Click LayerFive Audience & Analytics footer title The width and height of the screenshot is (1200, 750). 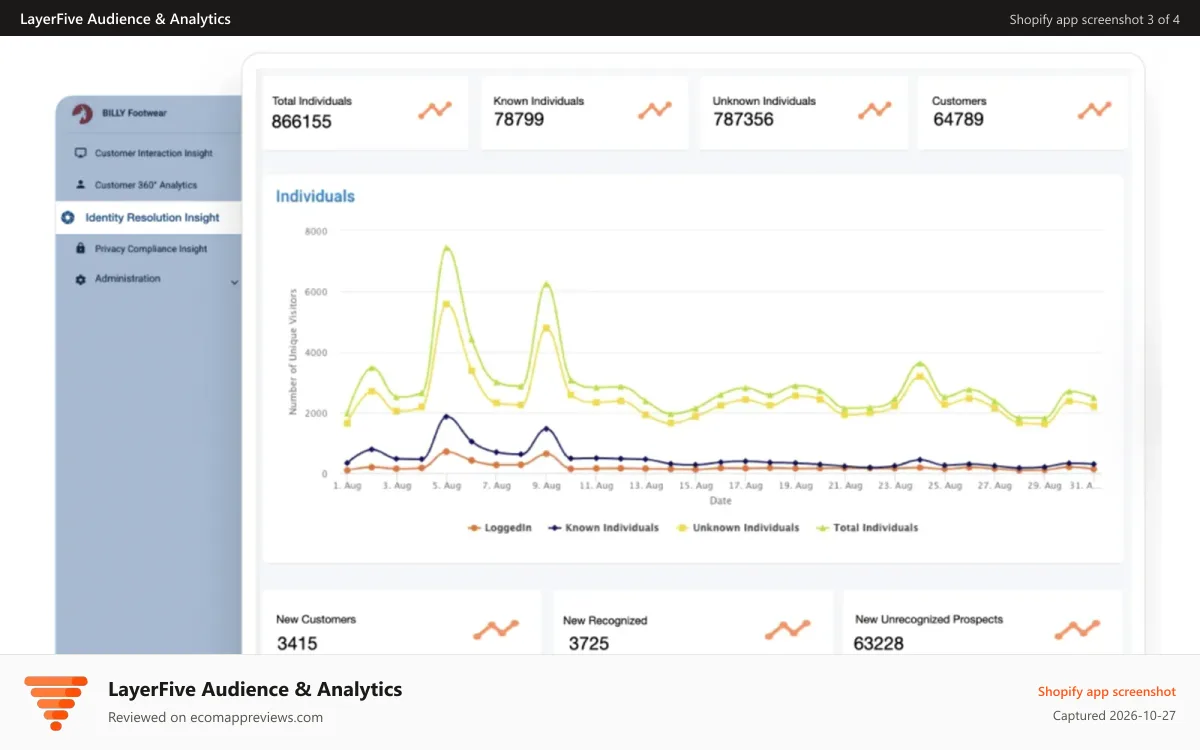point(255,689)
